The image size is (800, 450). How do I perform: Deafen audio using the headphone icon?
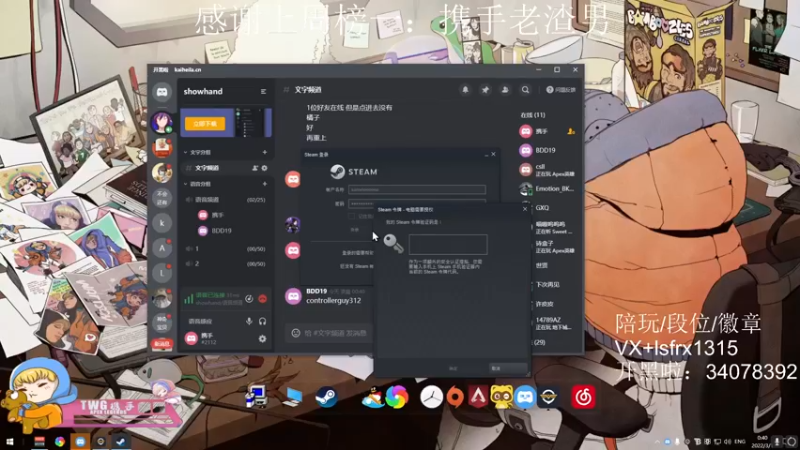pyautogui.click(x=262, y=321)
